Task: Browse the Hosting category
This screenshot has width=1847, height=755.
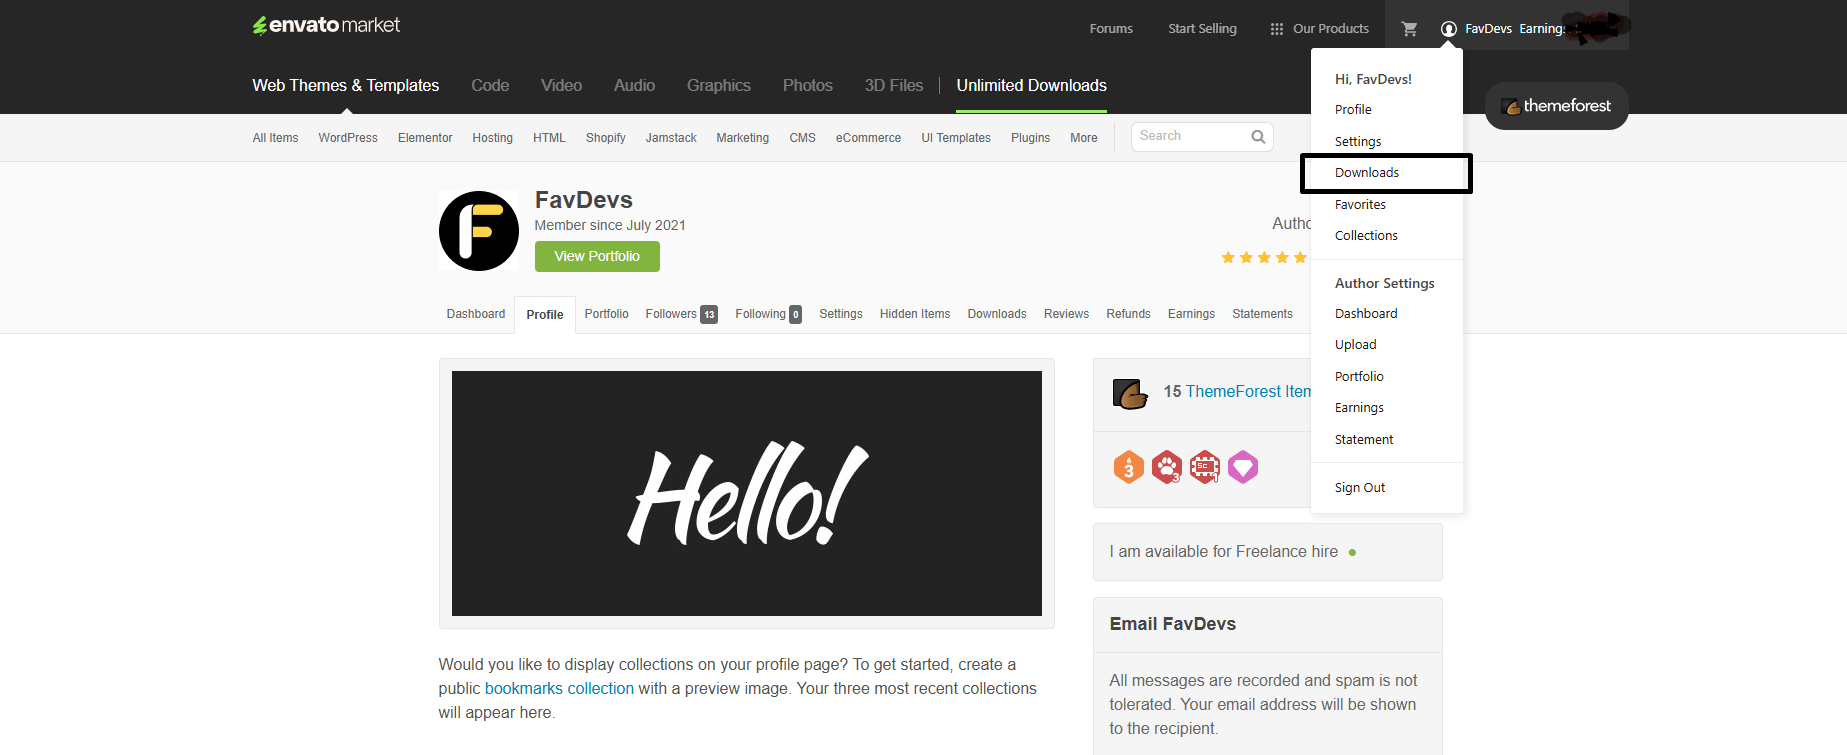Action: click(x=492, y=138)
